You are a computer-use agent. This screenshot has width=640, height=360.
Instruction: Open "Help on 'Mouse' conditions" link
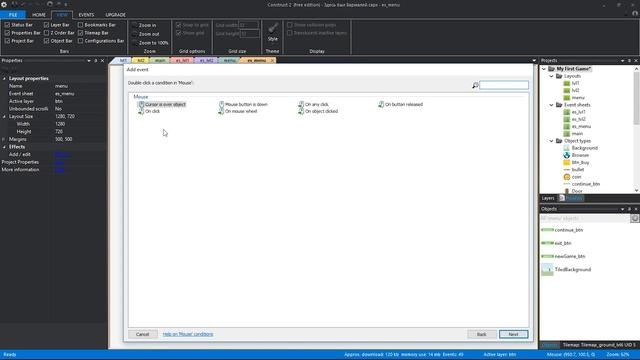coord(188,334)
